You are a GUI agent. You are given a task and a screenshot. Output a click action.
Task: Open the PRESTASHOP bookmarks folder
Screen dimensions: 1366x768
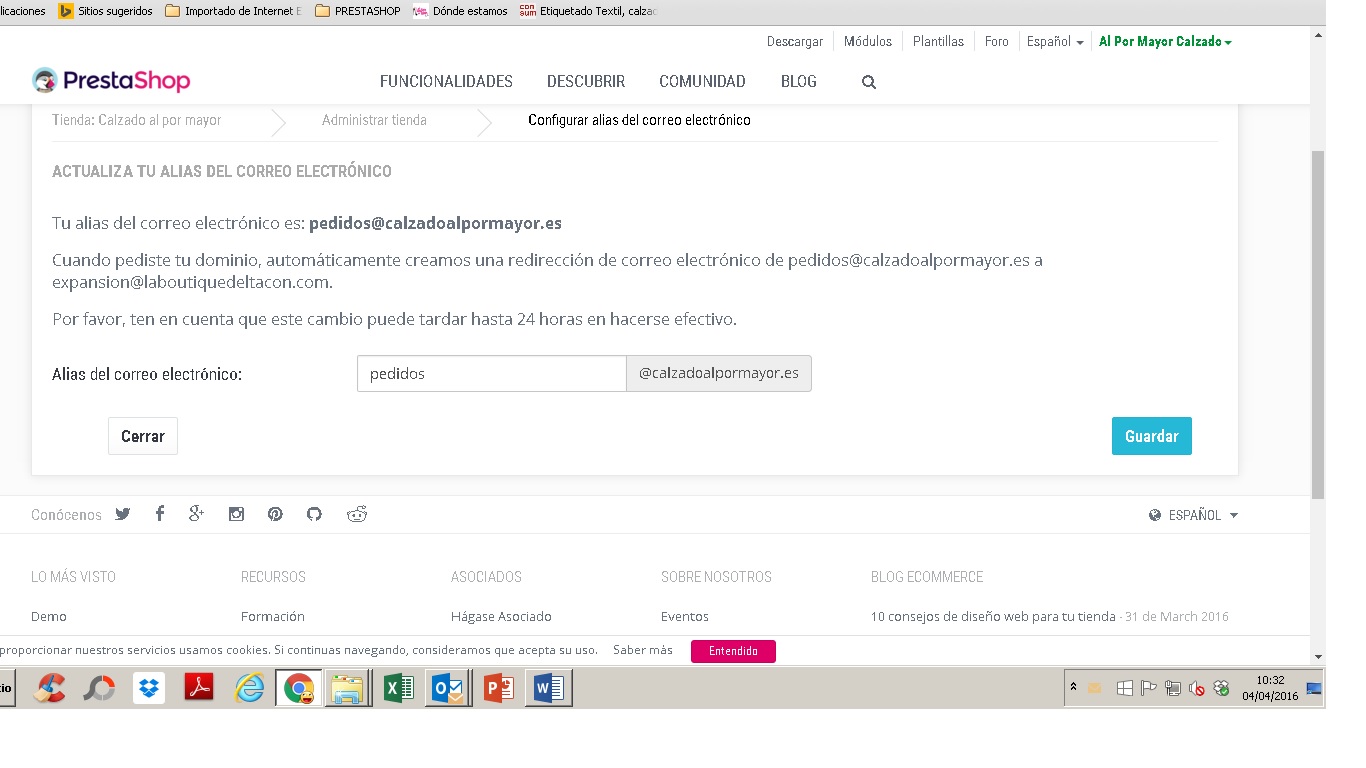(358, 12)
